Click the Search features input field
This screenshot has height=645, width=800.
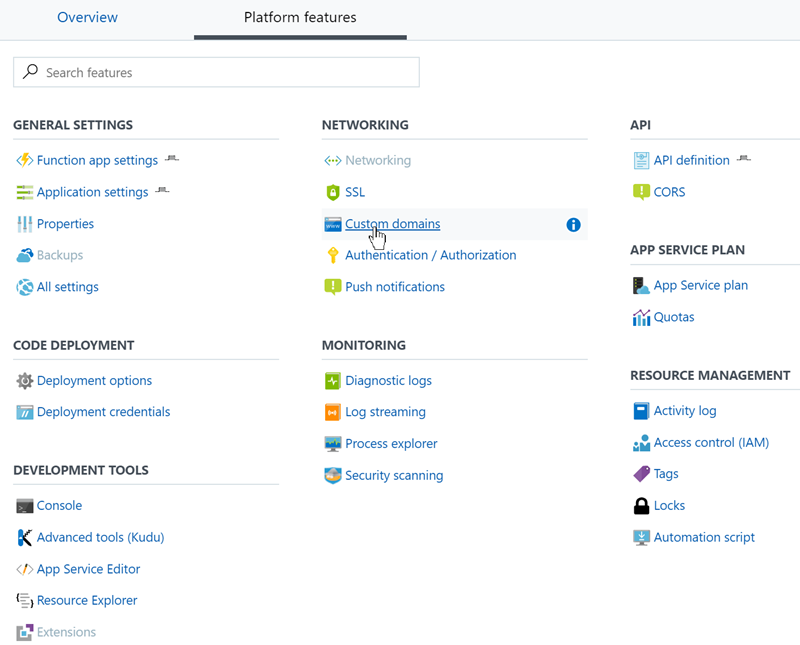point(216,72)
